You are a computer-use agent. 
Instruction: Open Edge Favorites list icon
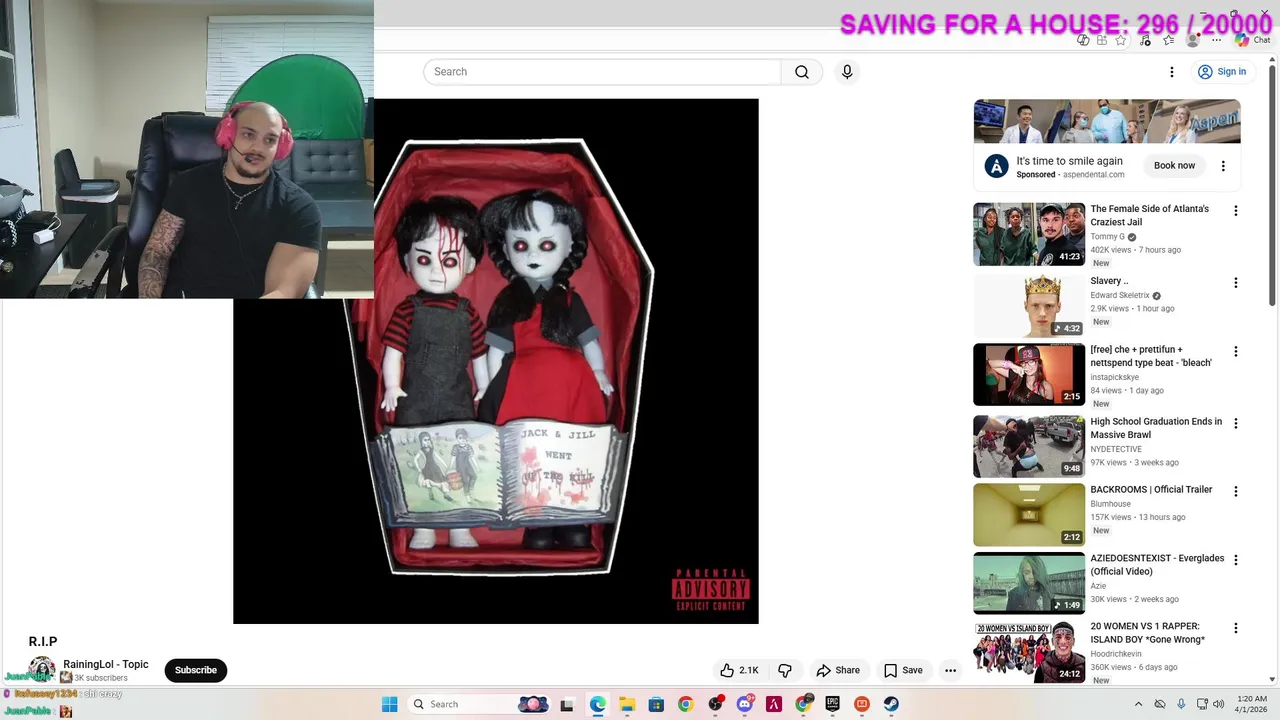click(x=1168, y=40)
